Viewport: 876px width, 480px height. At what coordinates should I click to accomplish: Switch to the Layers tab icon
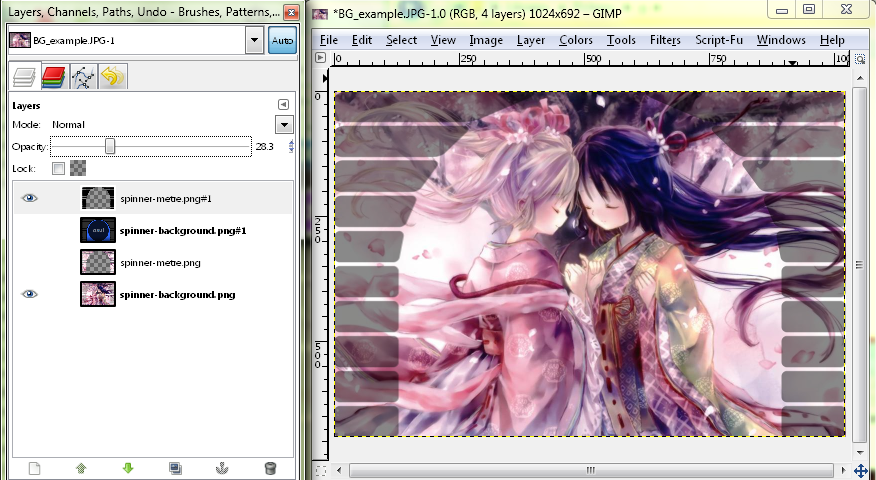pos(24,77)
